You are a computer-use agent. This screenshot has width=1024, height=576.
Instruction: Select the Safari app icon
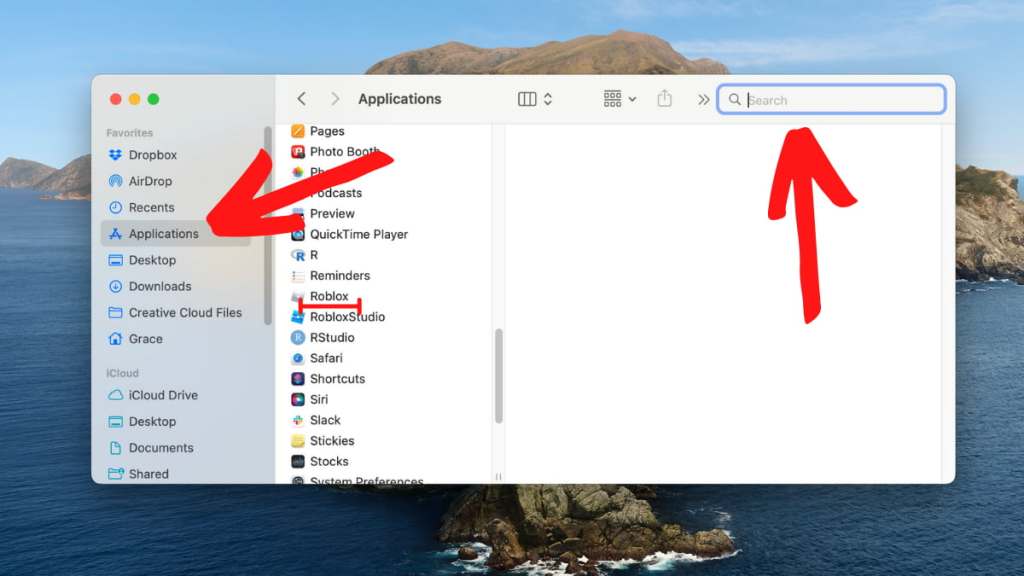(298, 358)
